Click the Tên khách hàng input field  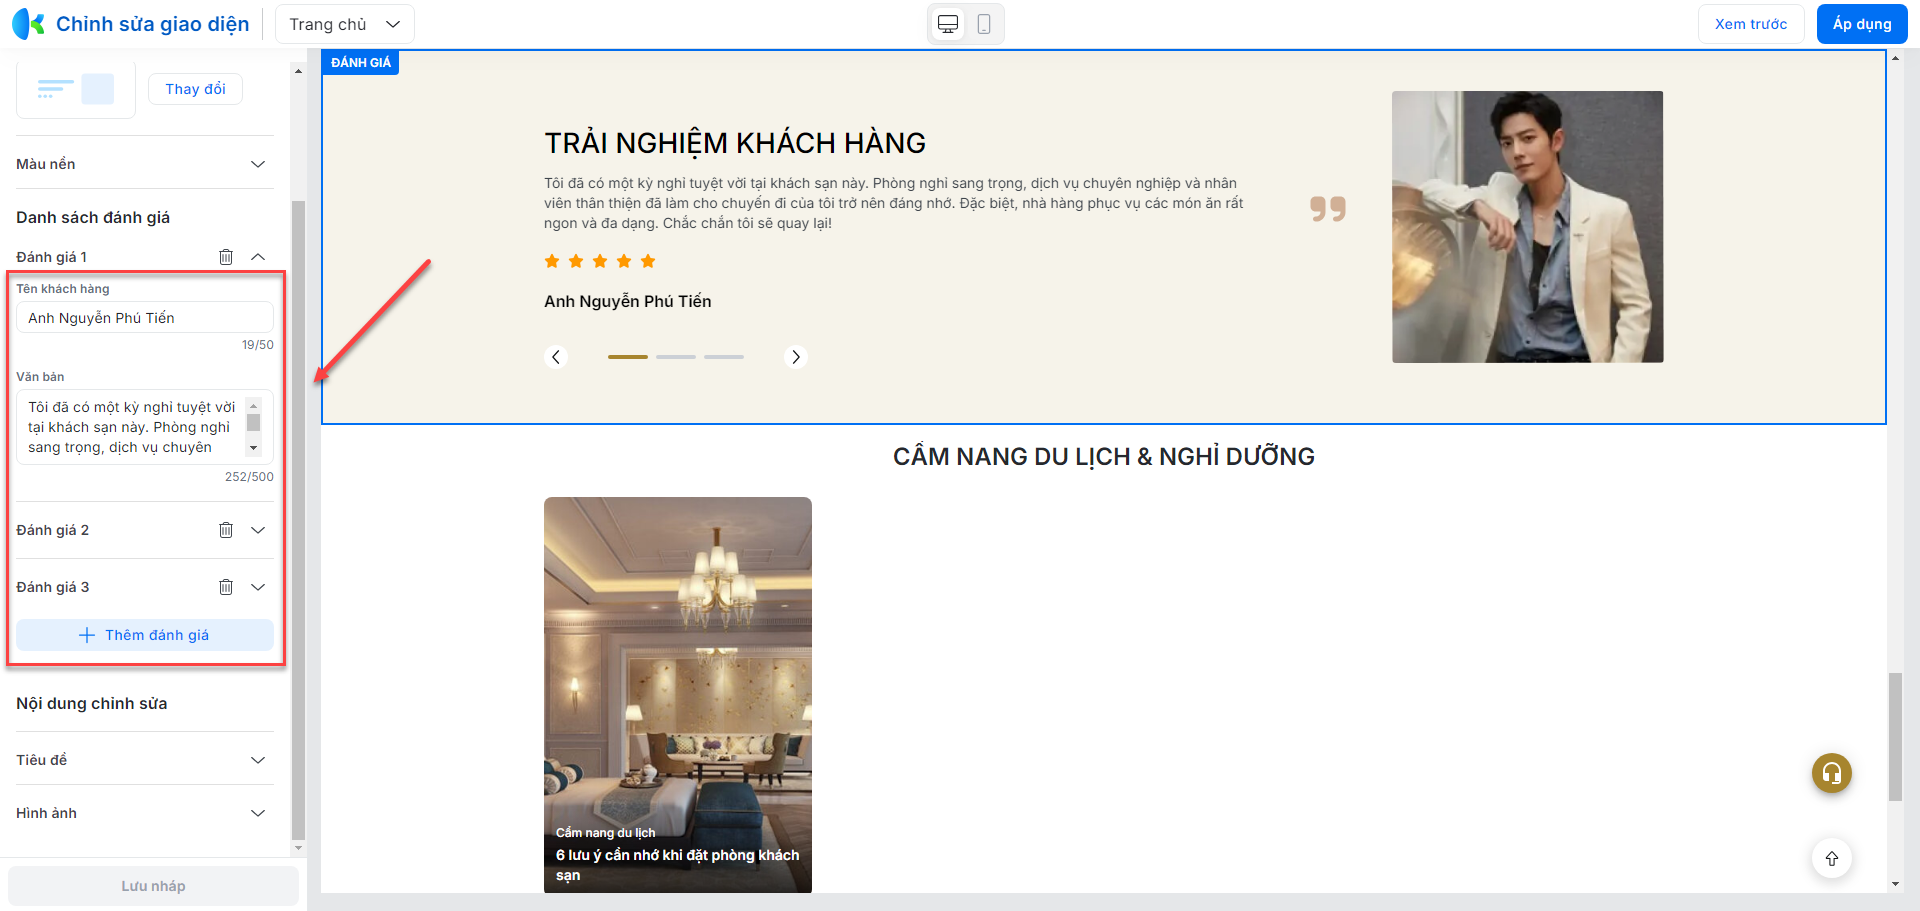(145, 318)
